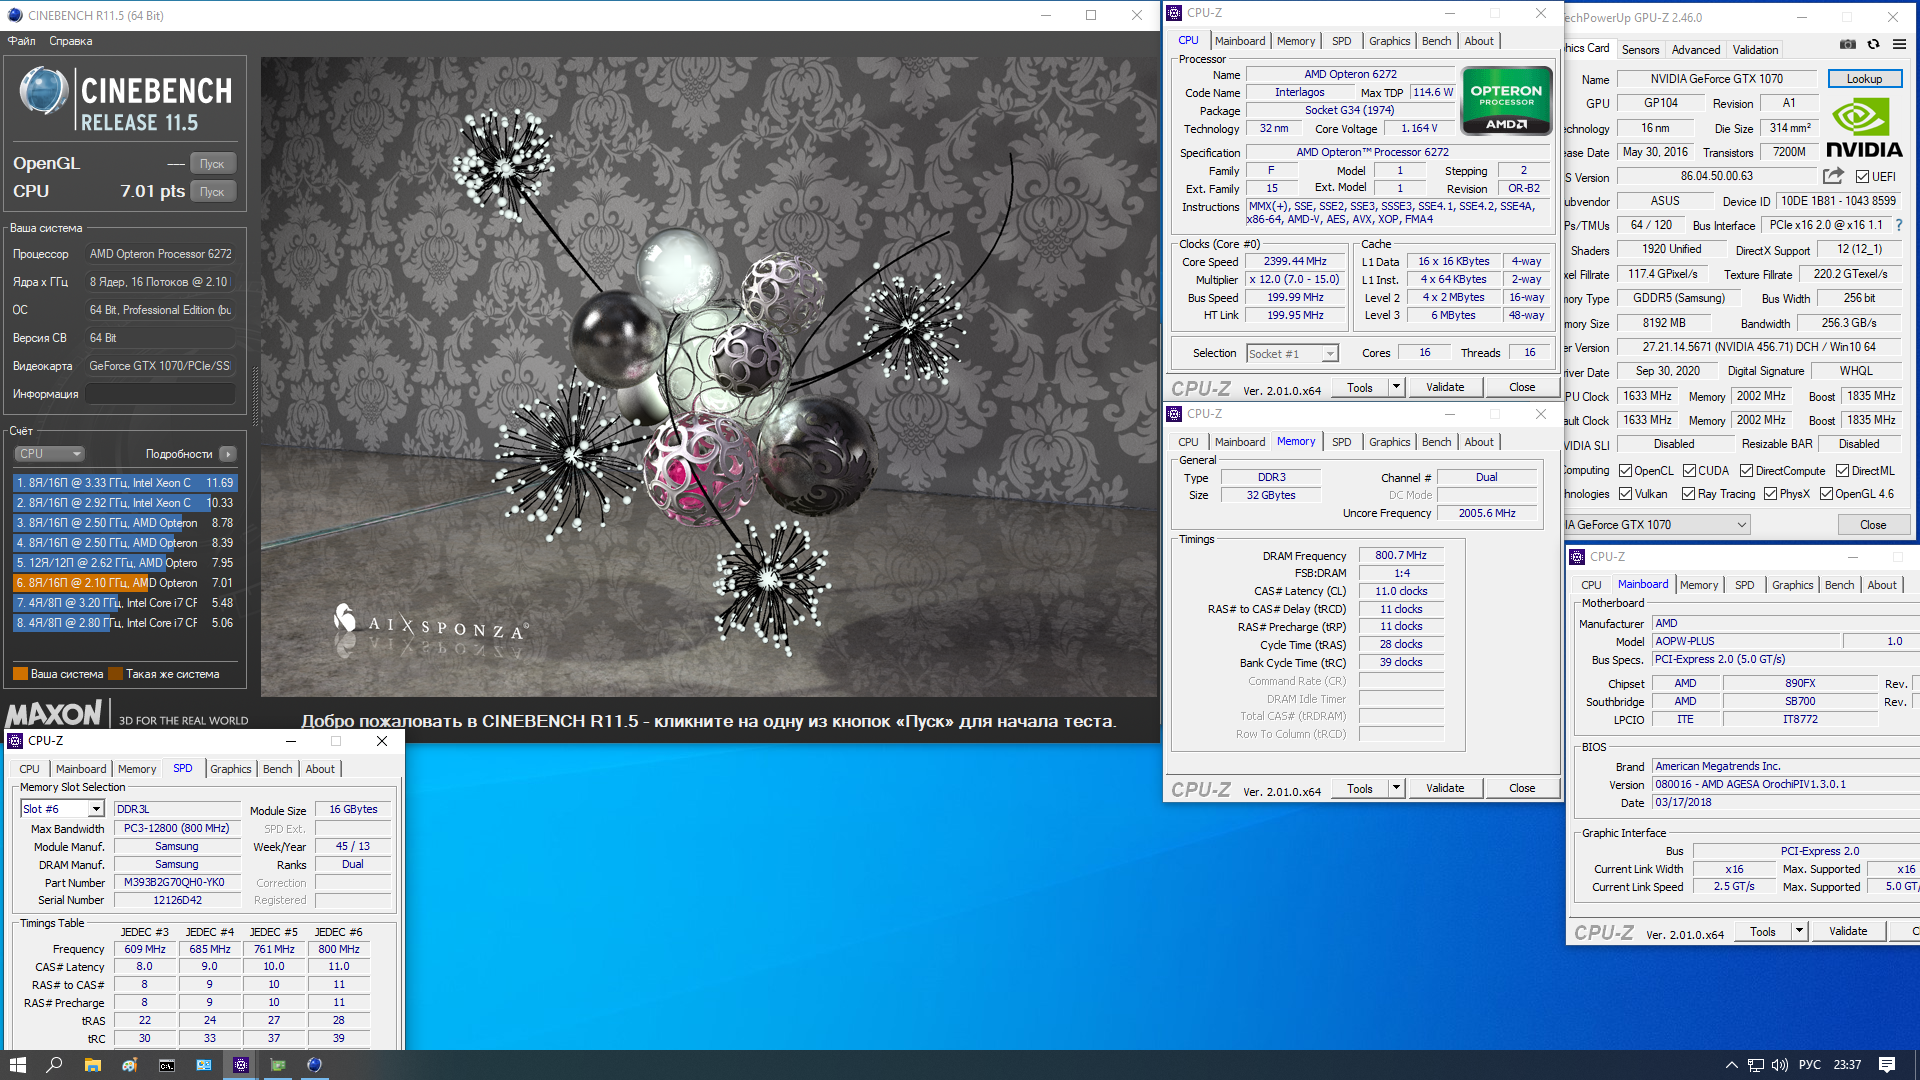Toggle the Vulkan checkbox
1920x1080 pixels.
1626,494
